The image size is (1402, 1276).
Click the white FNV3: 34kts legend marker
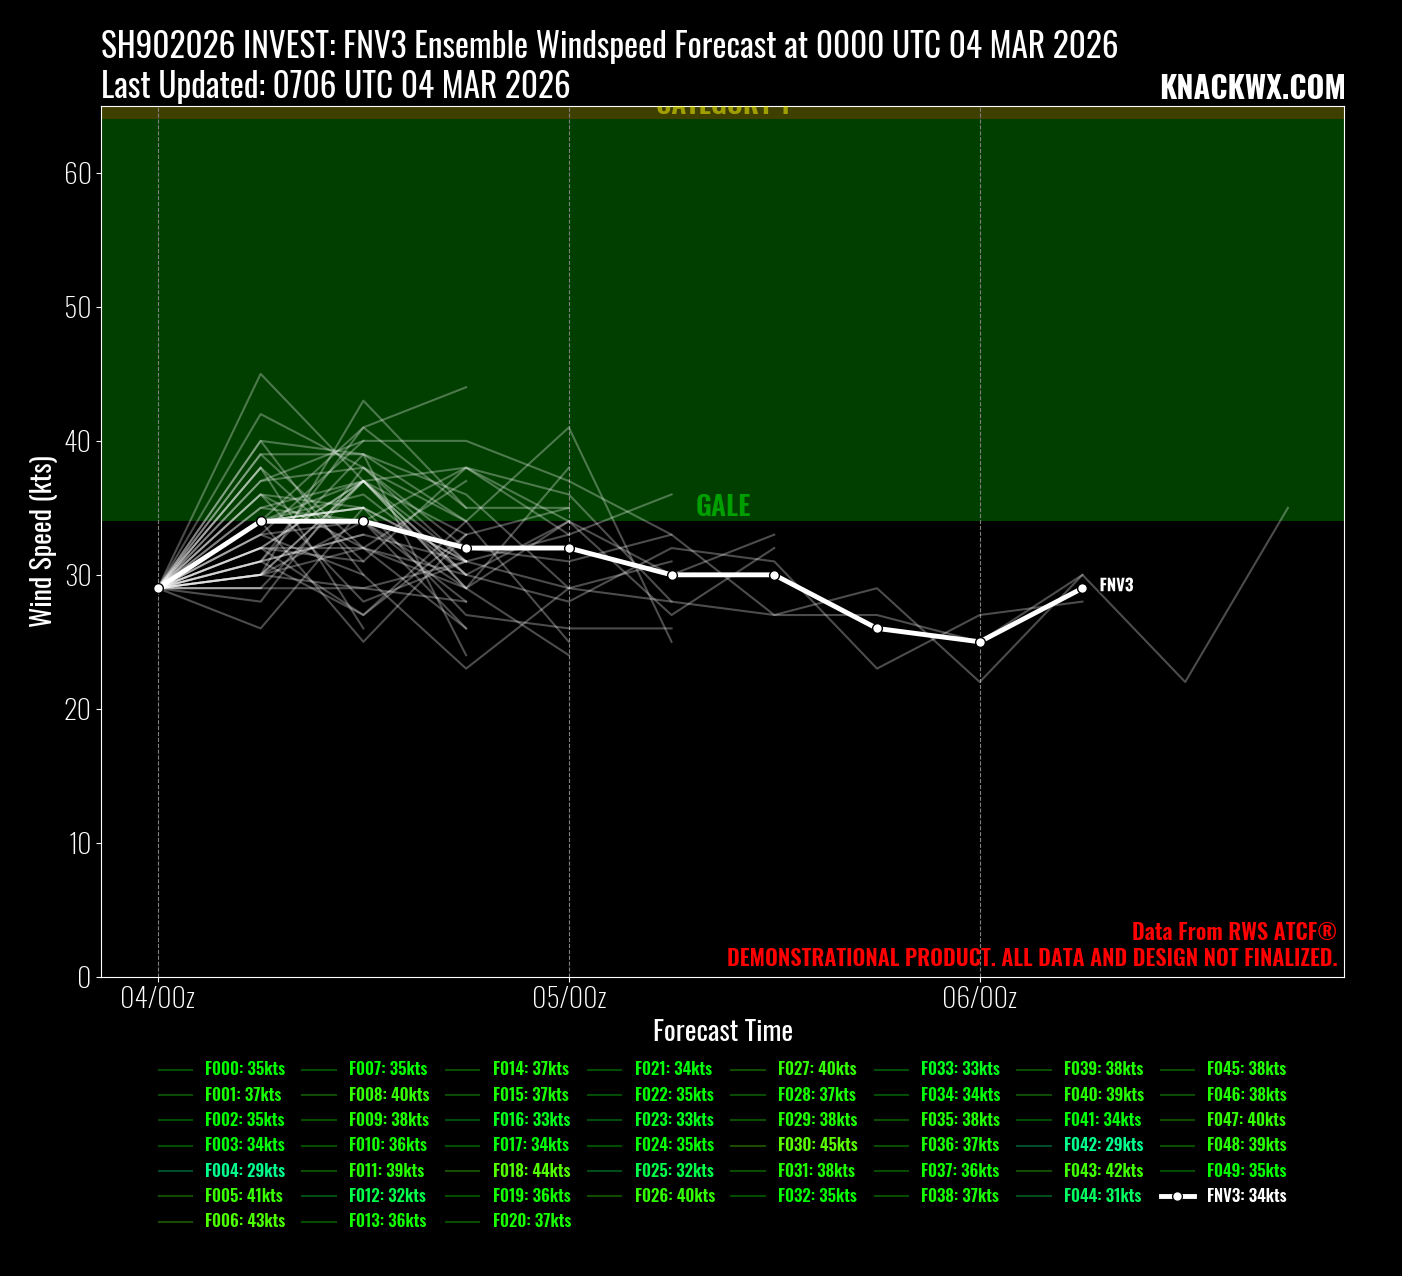[1177, 1196]
